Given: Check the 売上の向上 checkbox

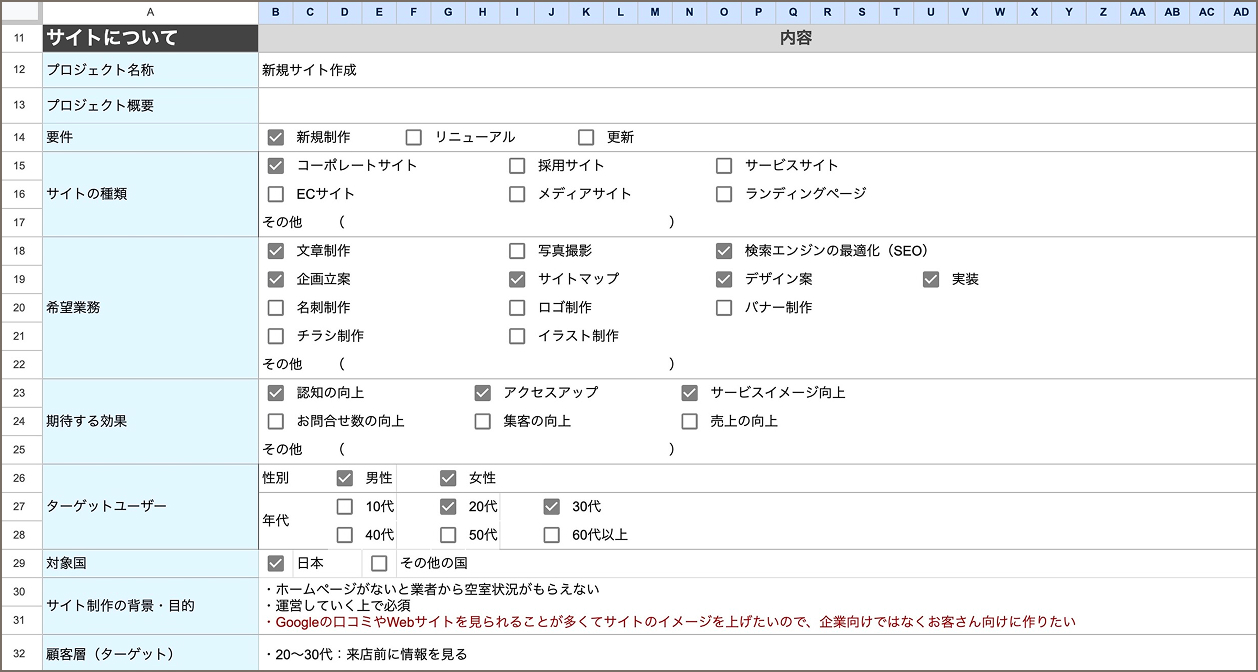Looking at the screenshot, I should (x=689, y=421).
